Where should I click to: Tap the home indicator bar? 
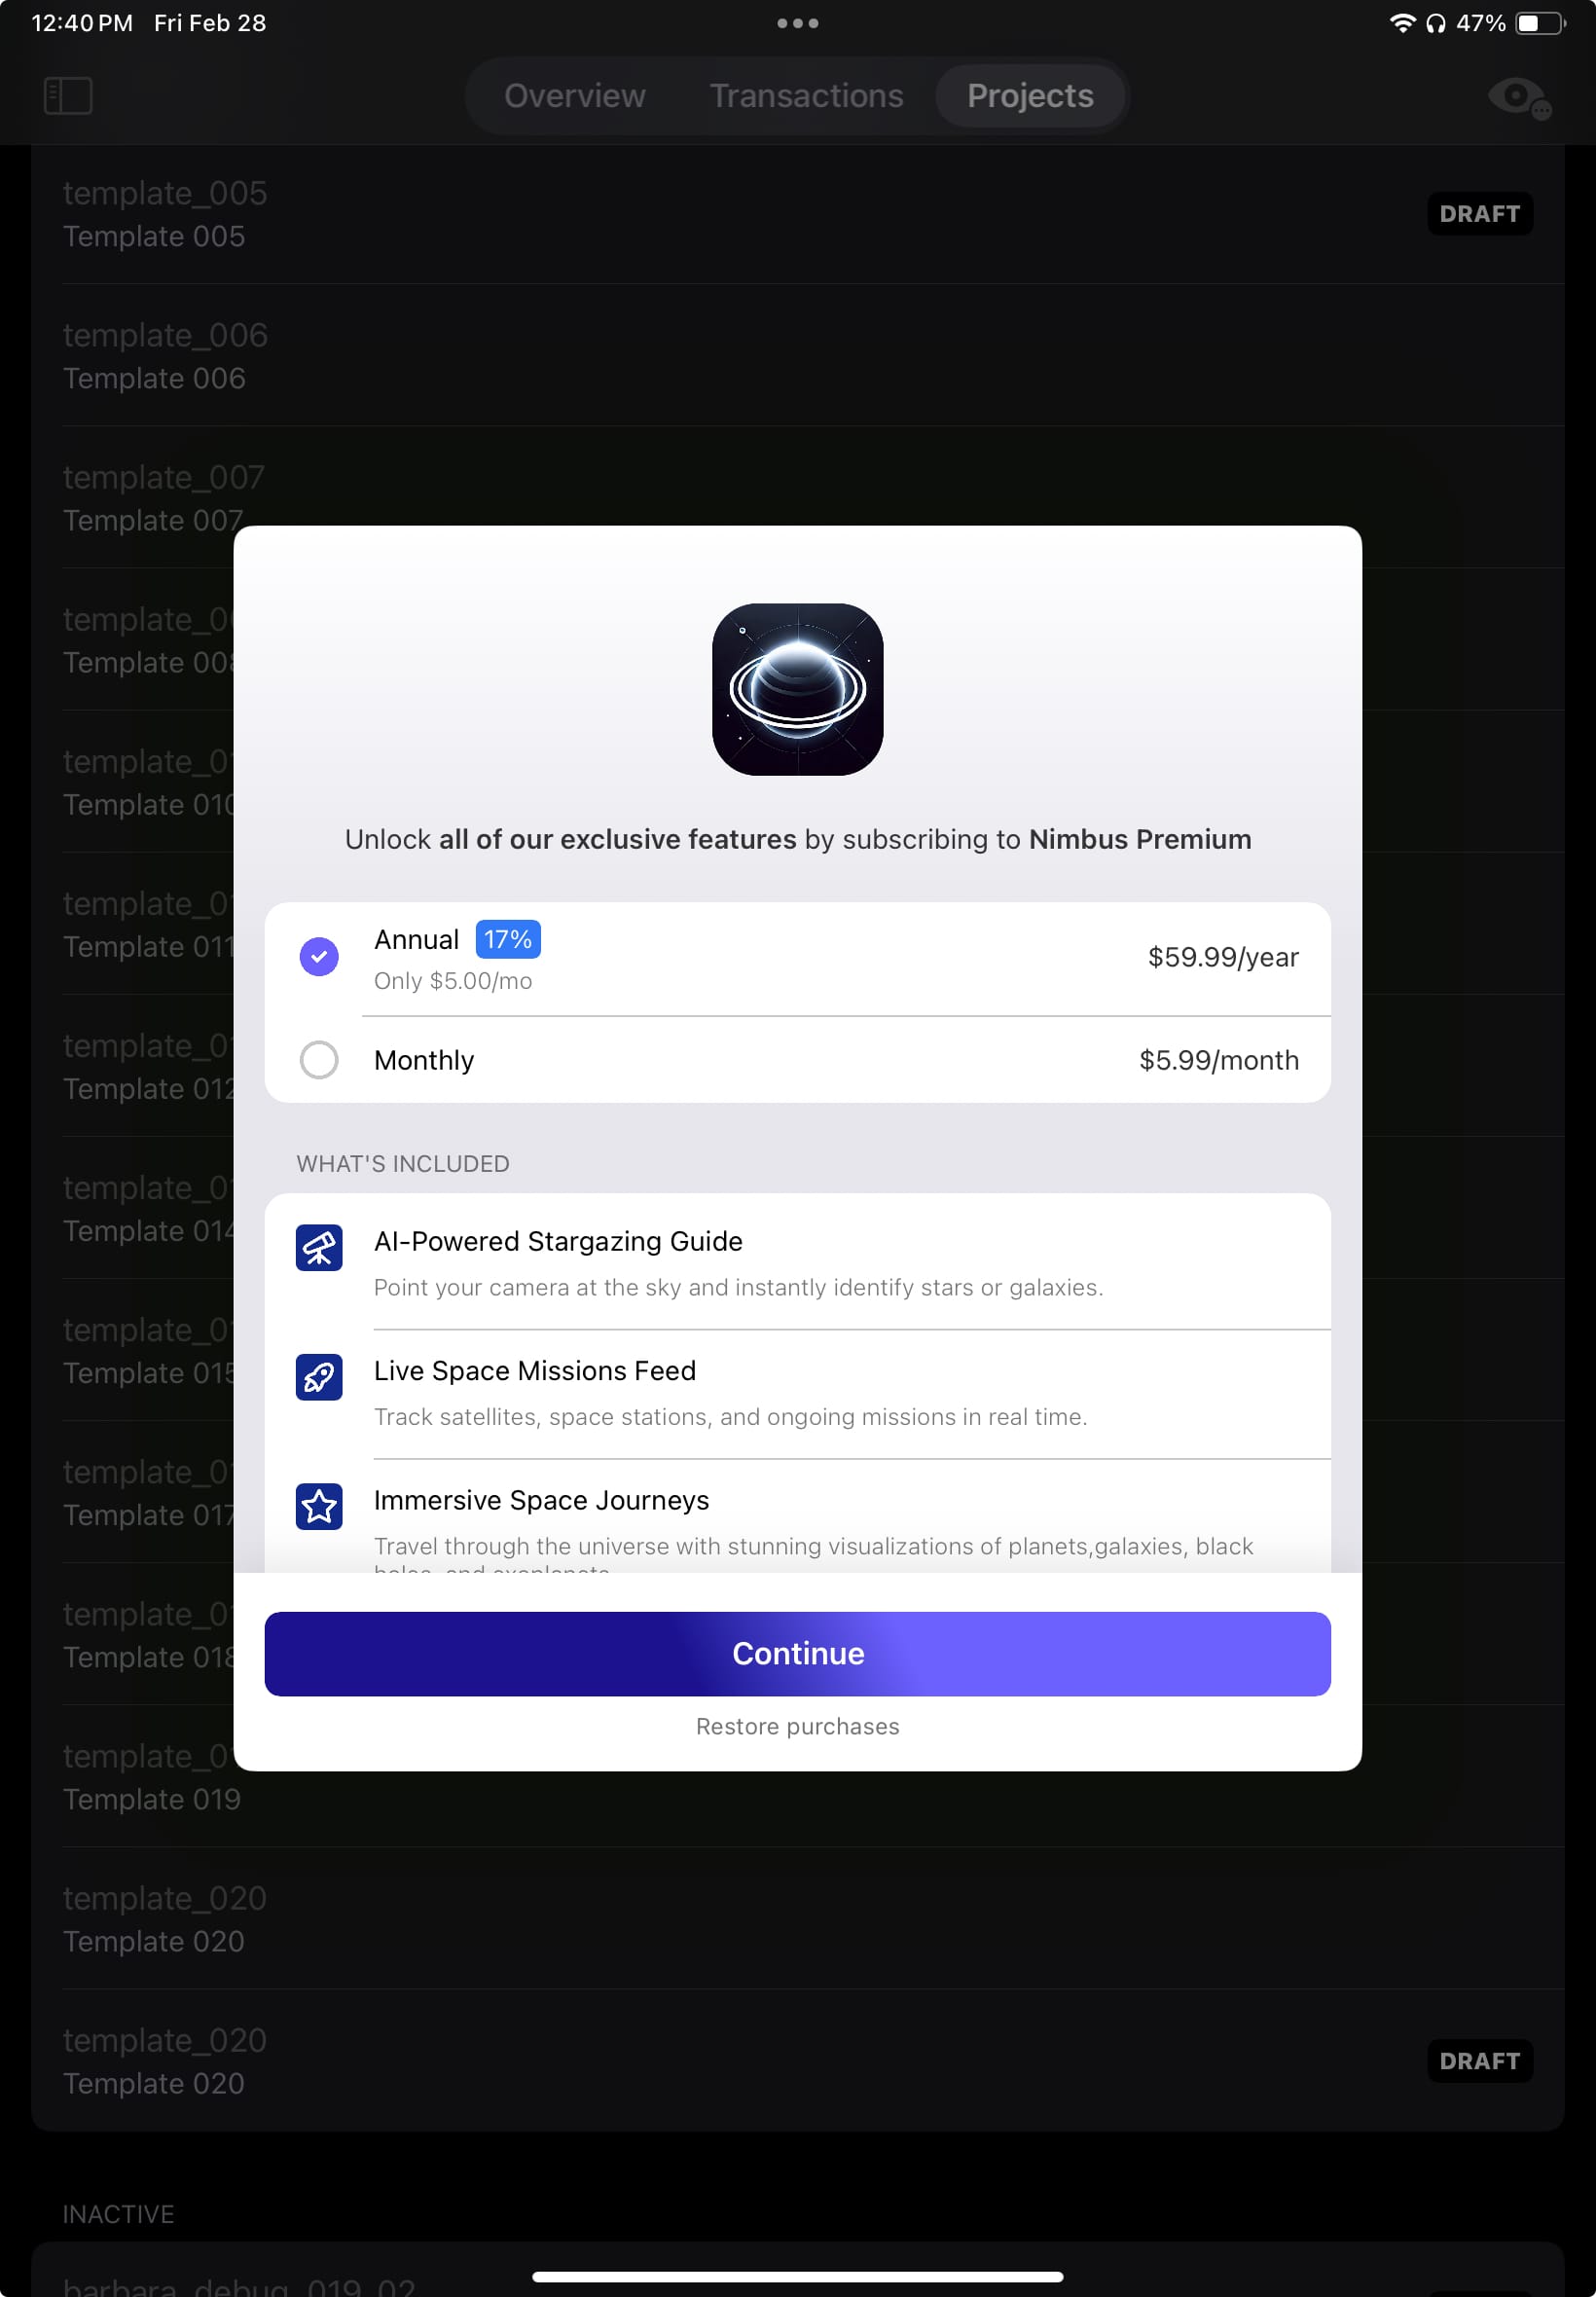[797, 2275]
